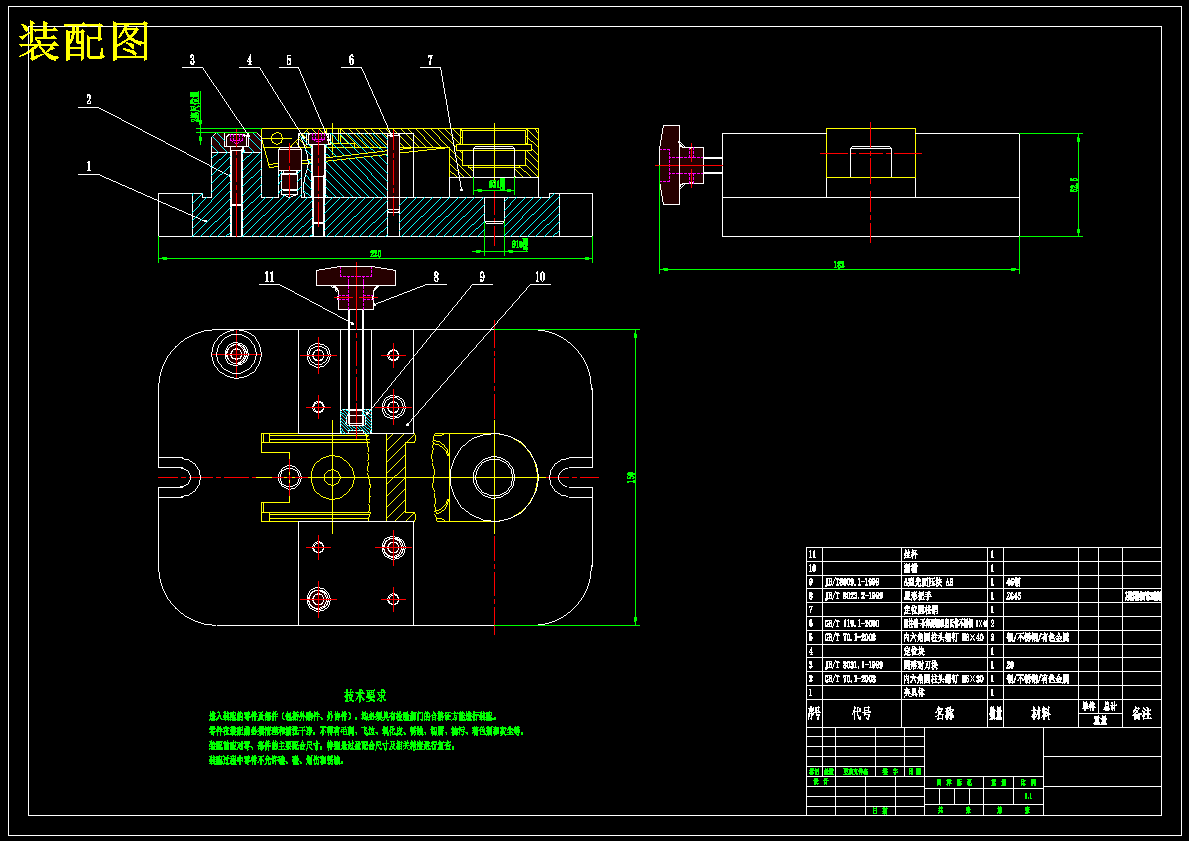Click the first line of technical requirements text
This screenshot has height=841, width=1189.
pyautogui.click(x=353, y=716)
